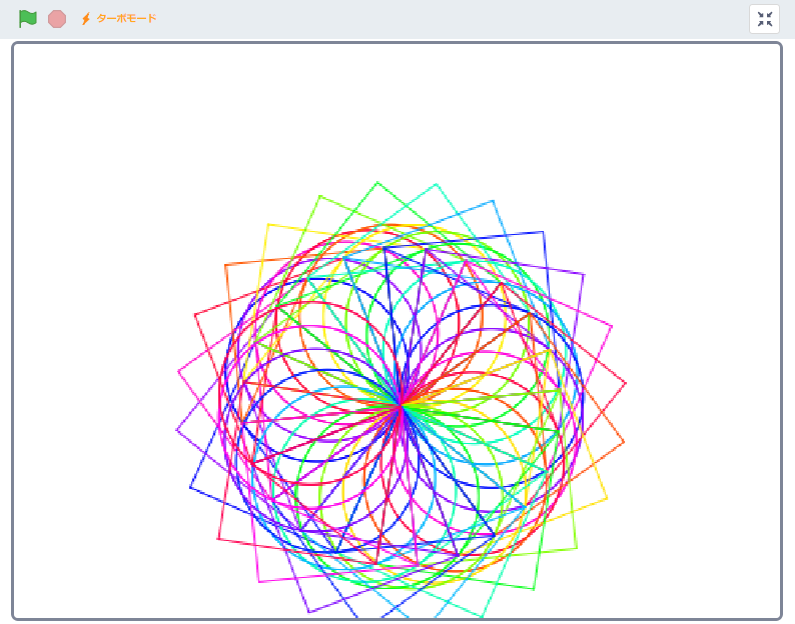Screen dimensions: 795x624
Task: Click the light blue square corner near the top
Action: pyautogui.click(x=493, y=201)
